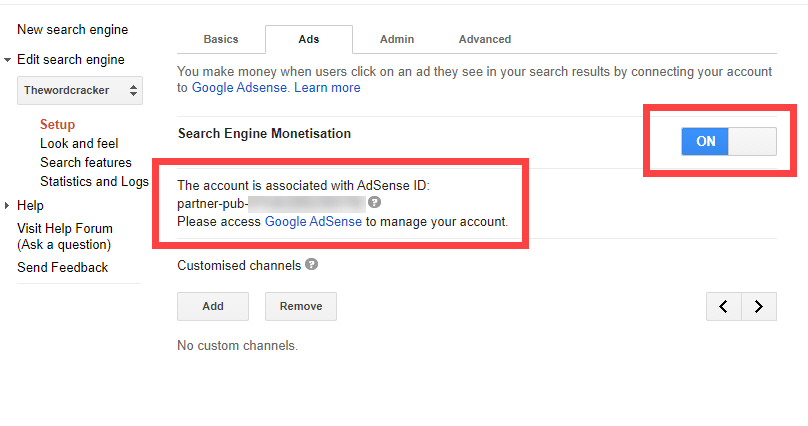Click the Learn more link
The height and width of the screenshot is (426, 808).
pyautogui.click(x=327, y=88)
